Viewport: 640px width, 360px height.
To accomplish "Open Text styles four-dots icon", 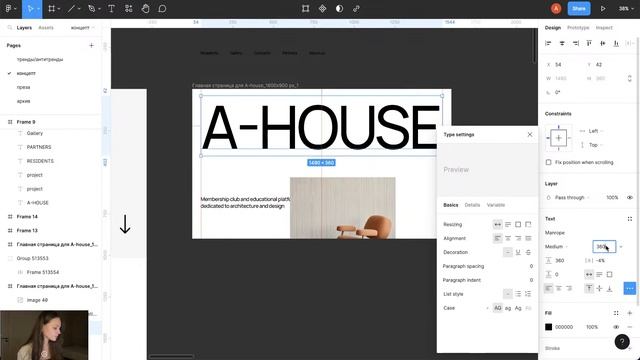I will pyautogui.click(x=630, y=219).
